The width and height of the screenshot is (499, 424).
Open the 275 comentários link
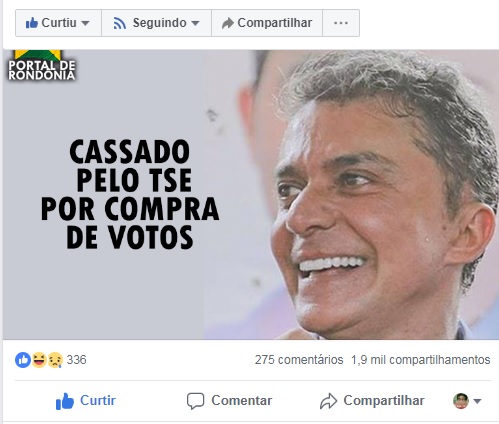pos(299,360)
